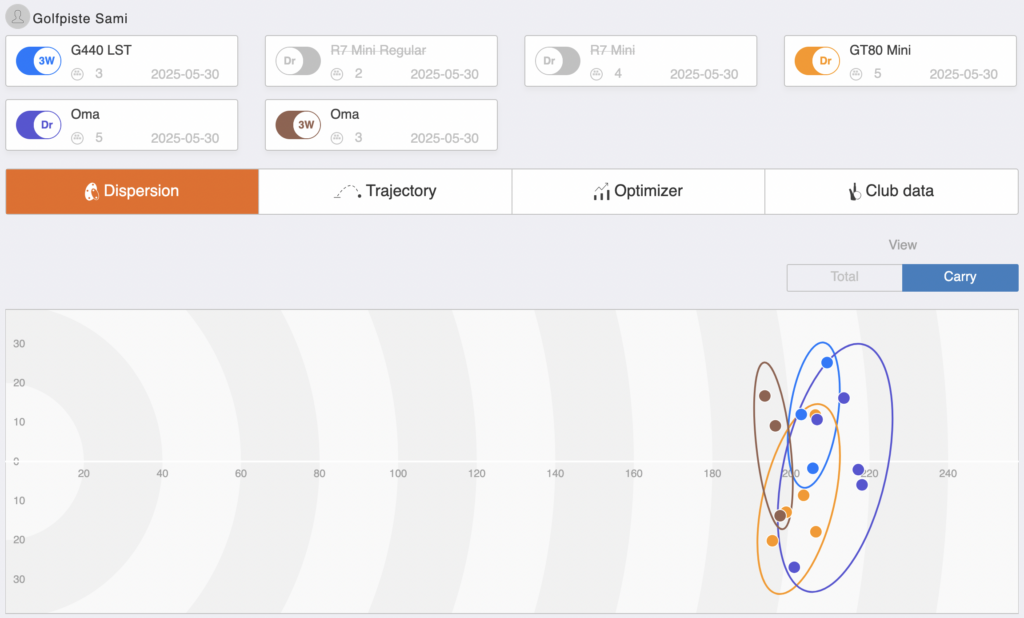Click the Optimizer chart icon
The height and width of the screenshot is (618, 1024).
click(601, 191)
